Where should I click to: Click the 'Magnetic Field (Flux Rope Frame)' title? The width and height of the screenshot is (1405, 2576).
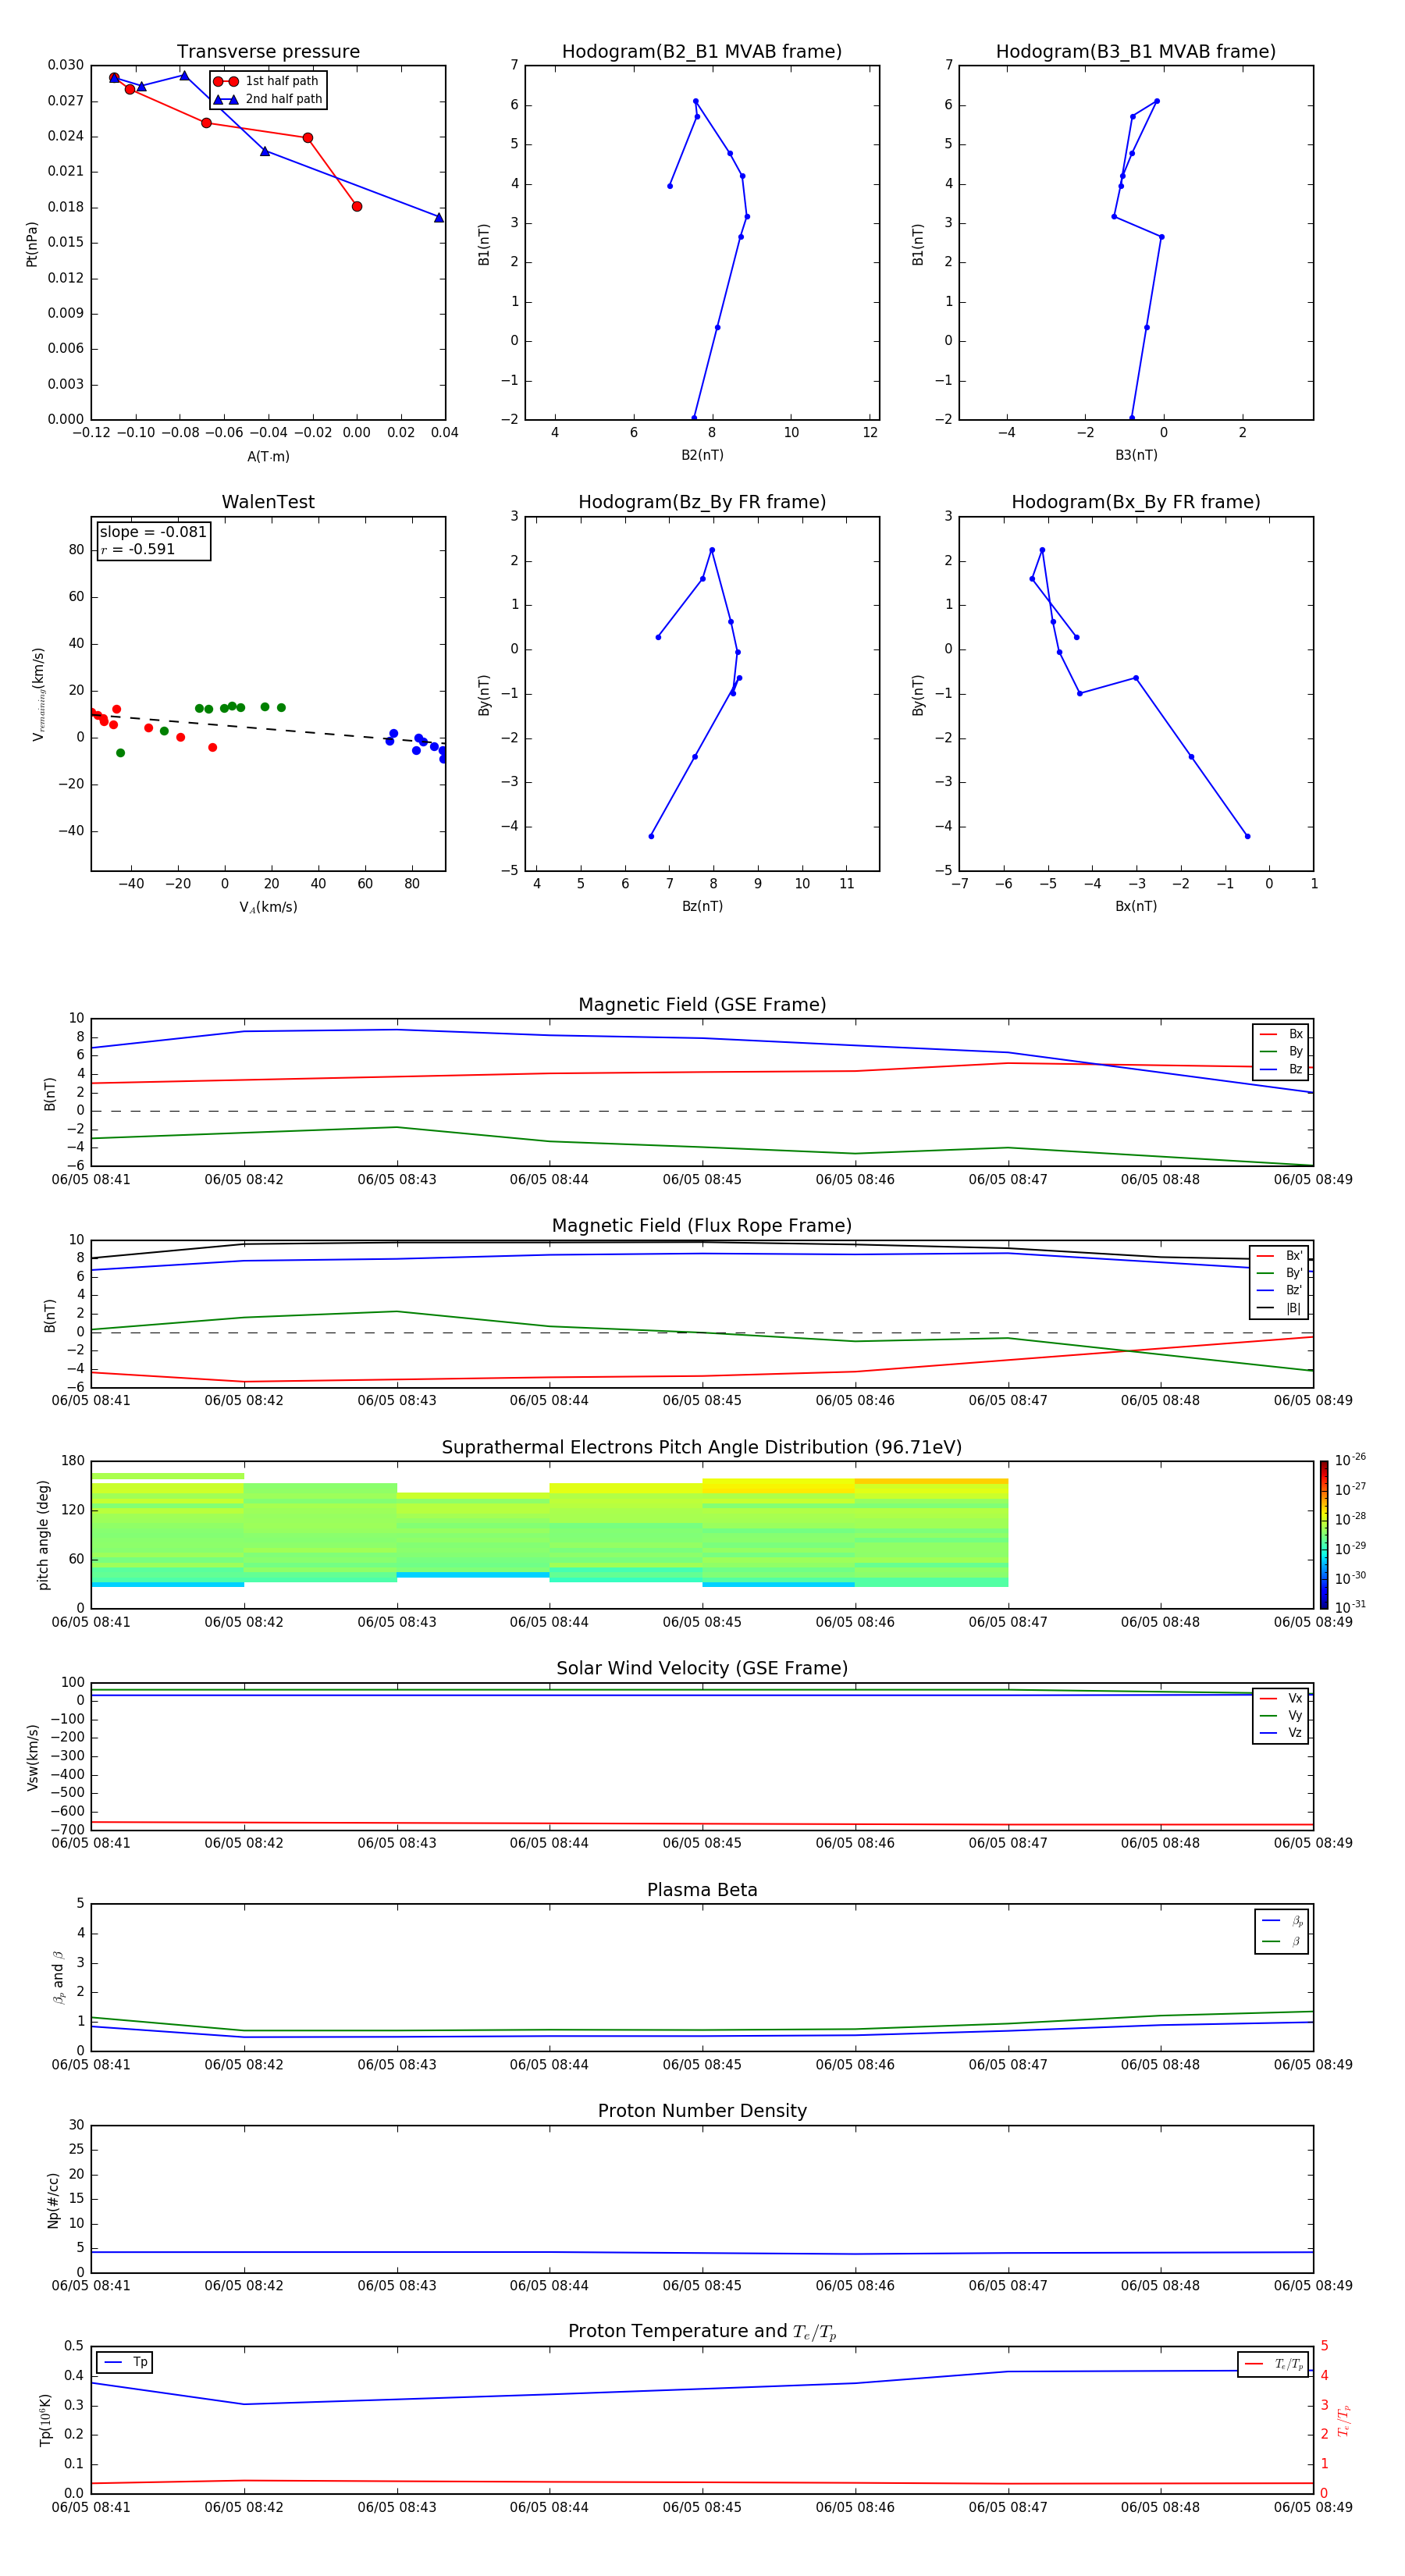click(x=702, y=1226)
